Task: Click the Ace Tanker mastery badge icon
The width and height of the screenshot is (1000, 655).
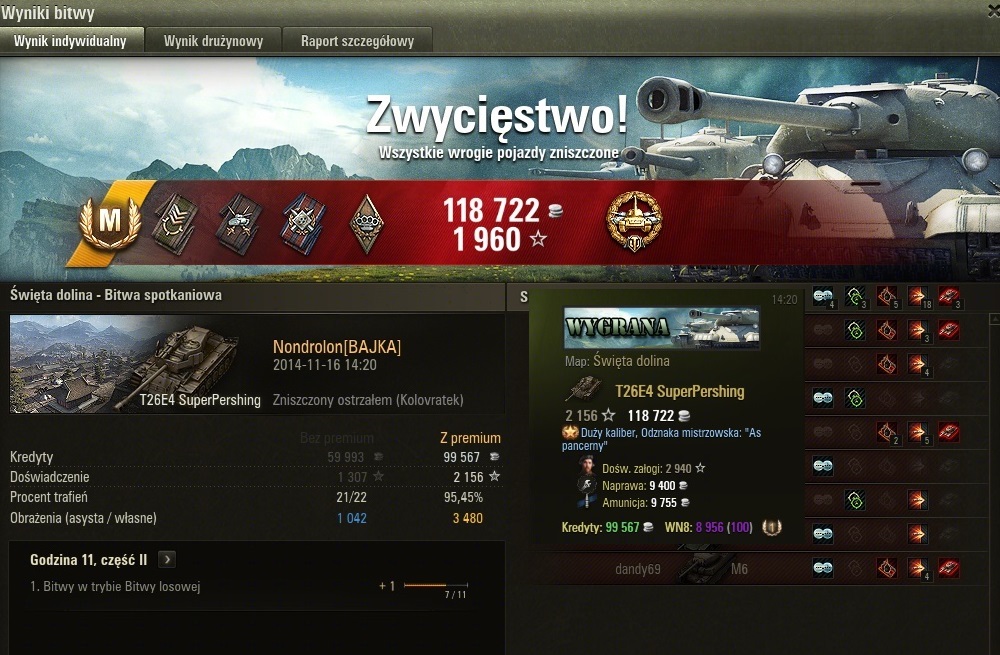Action: tap(110, 221)
